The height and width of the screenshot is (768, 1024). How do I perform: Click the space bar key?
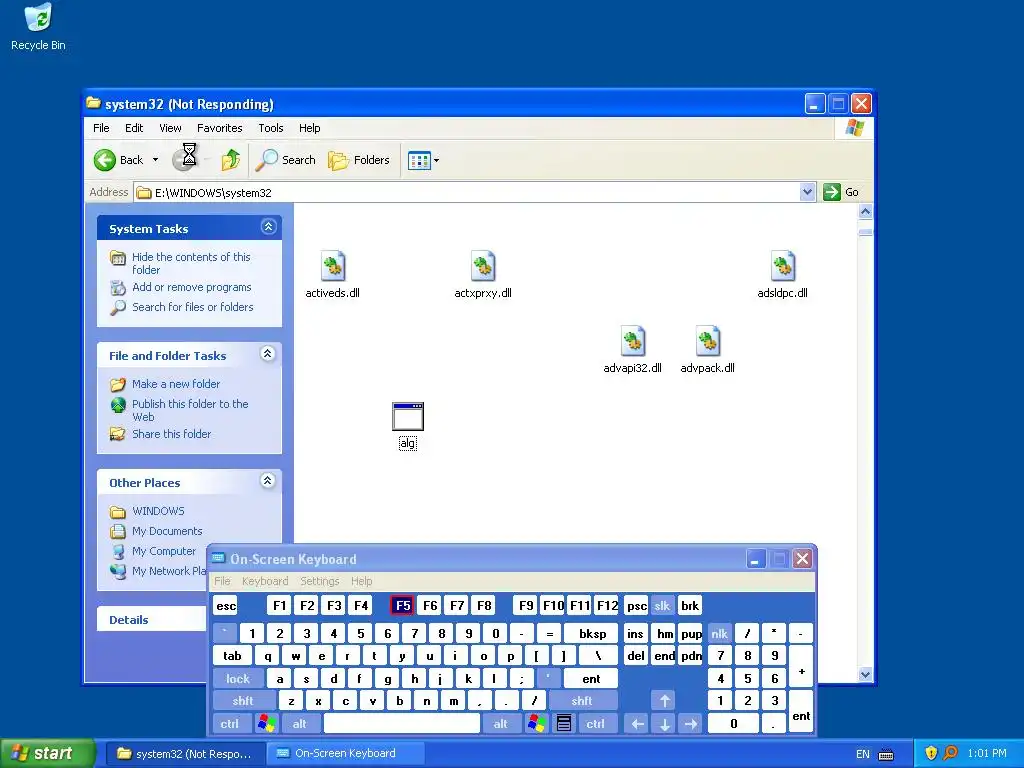[x=402, y=723]
